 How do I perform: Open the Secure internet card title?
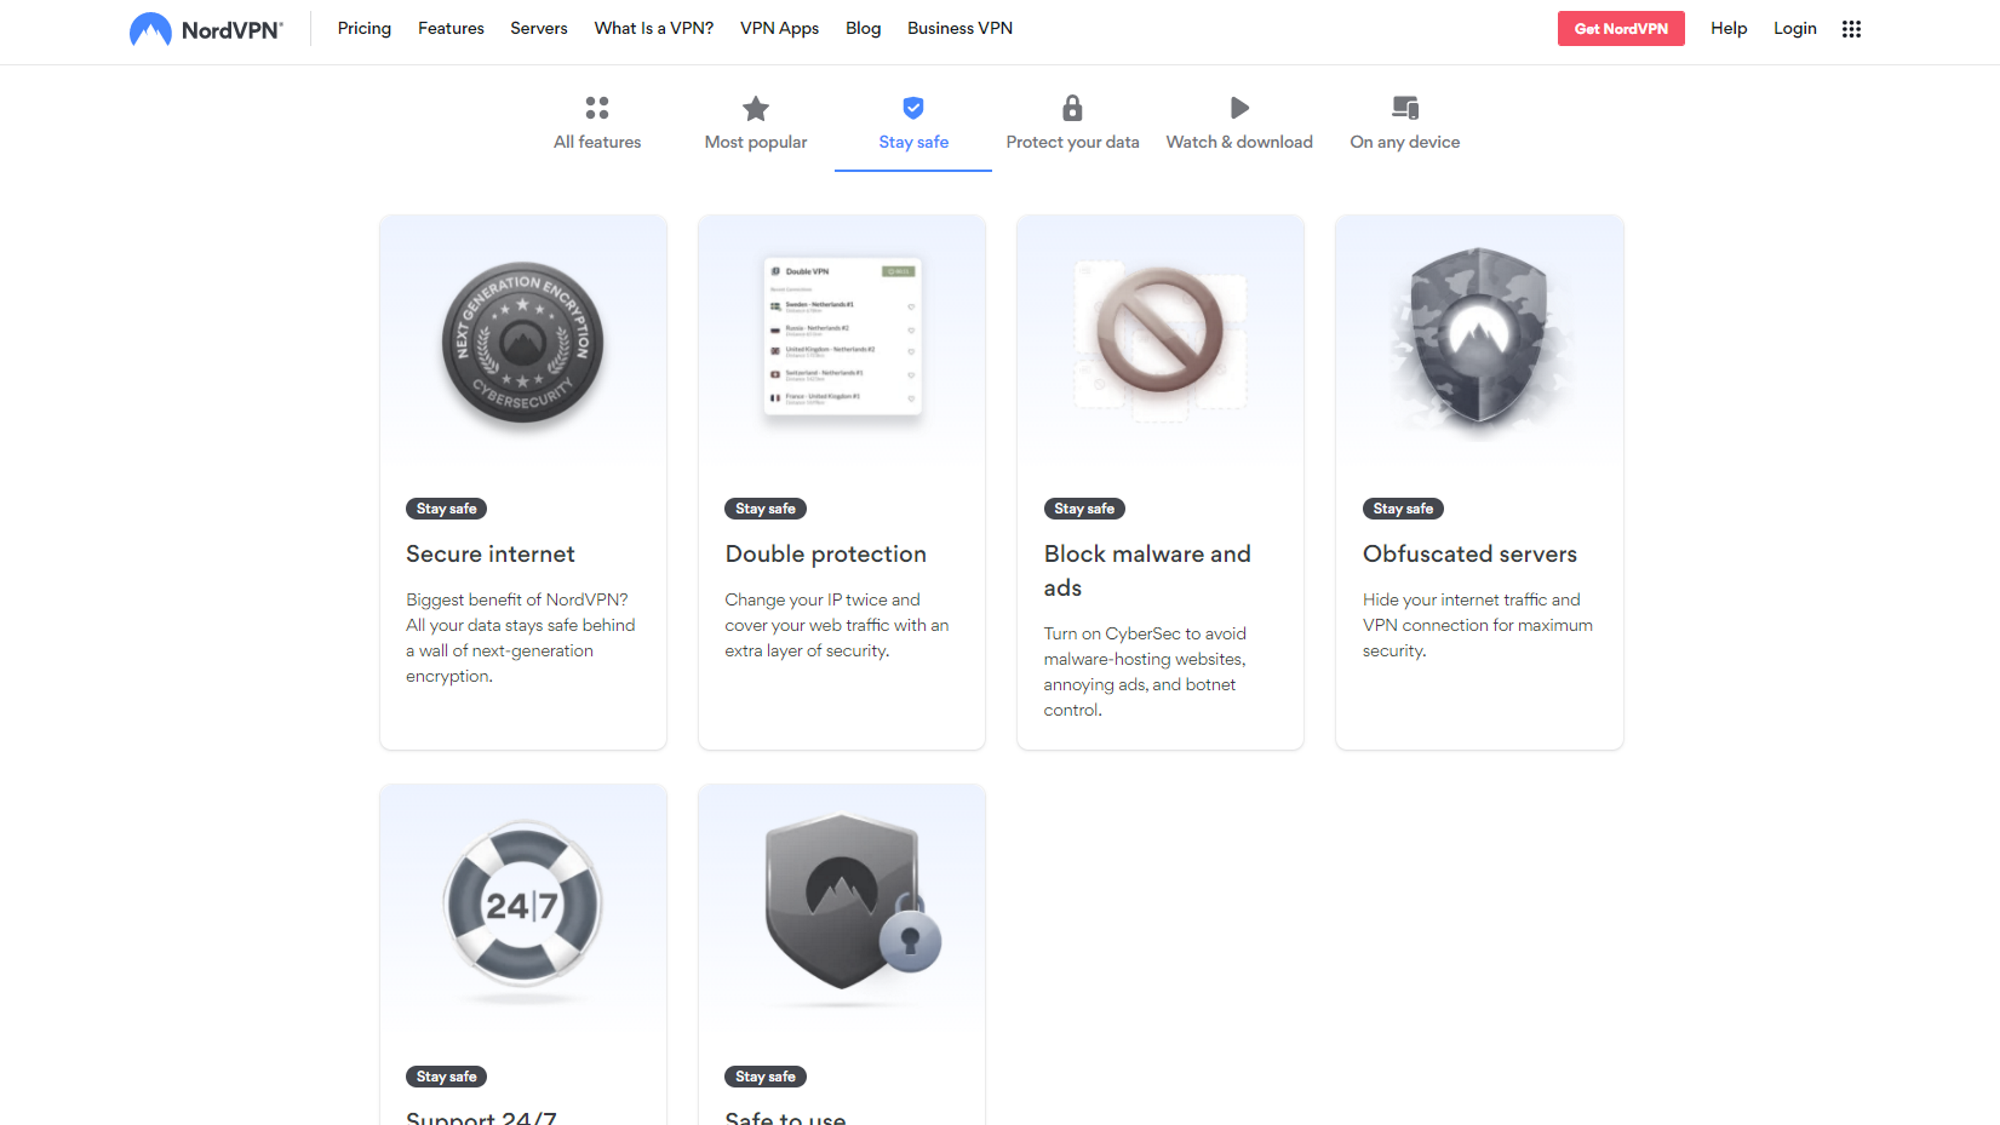point(490,554)
